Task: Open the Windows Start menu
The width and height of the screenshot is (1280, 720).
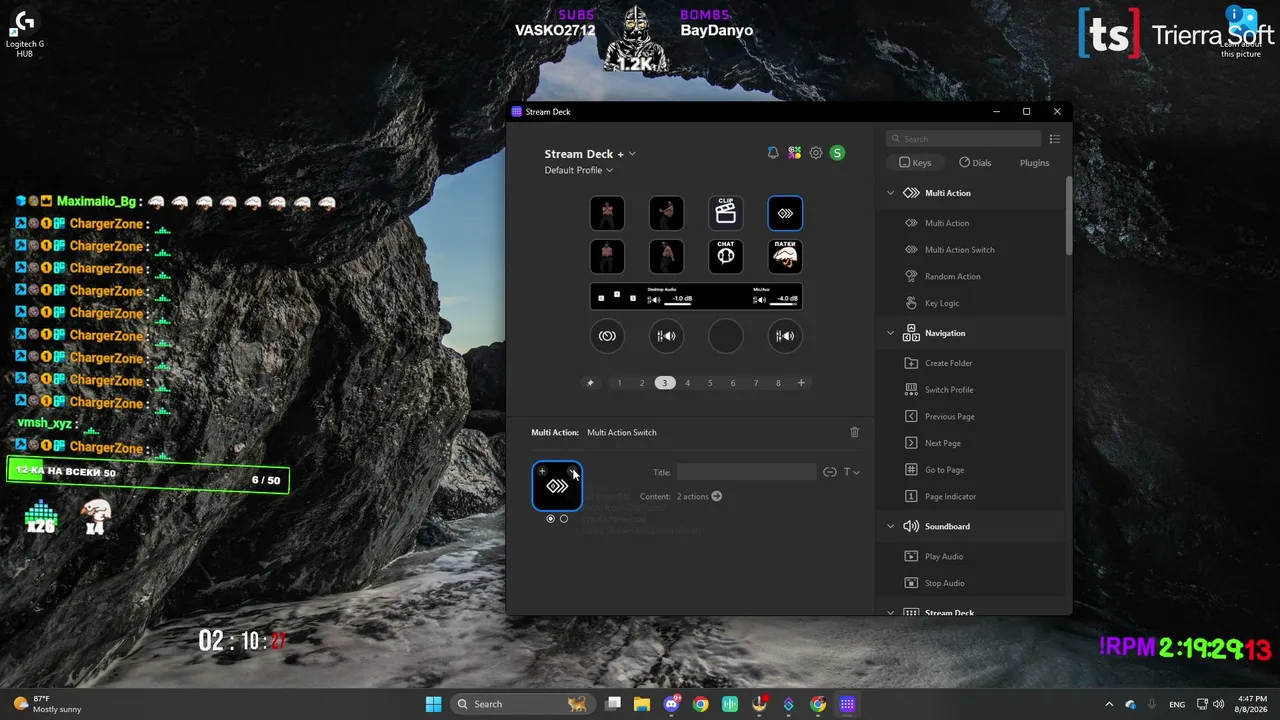Action: click(x=433, y=704)
